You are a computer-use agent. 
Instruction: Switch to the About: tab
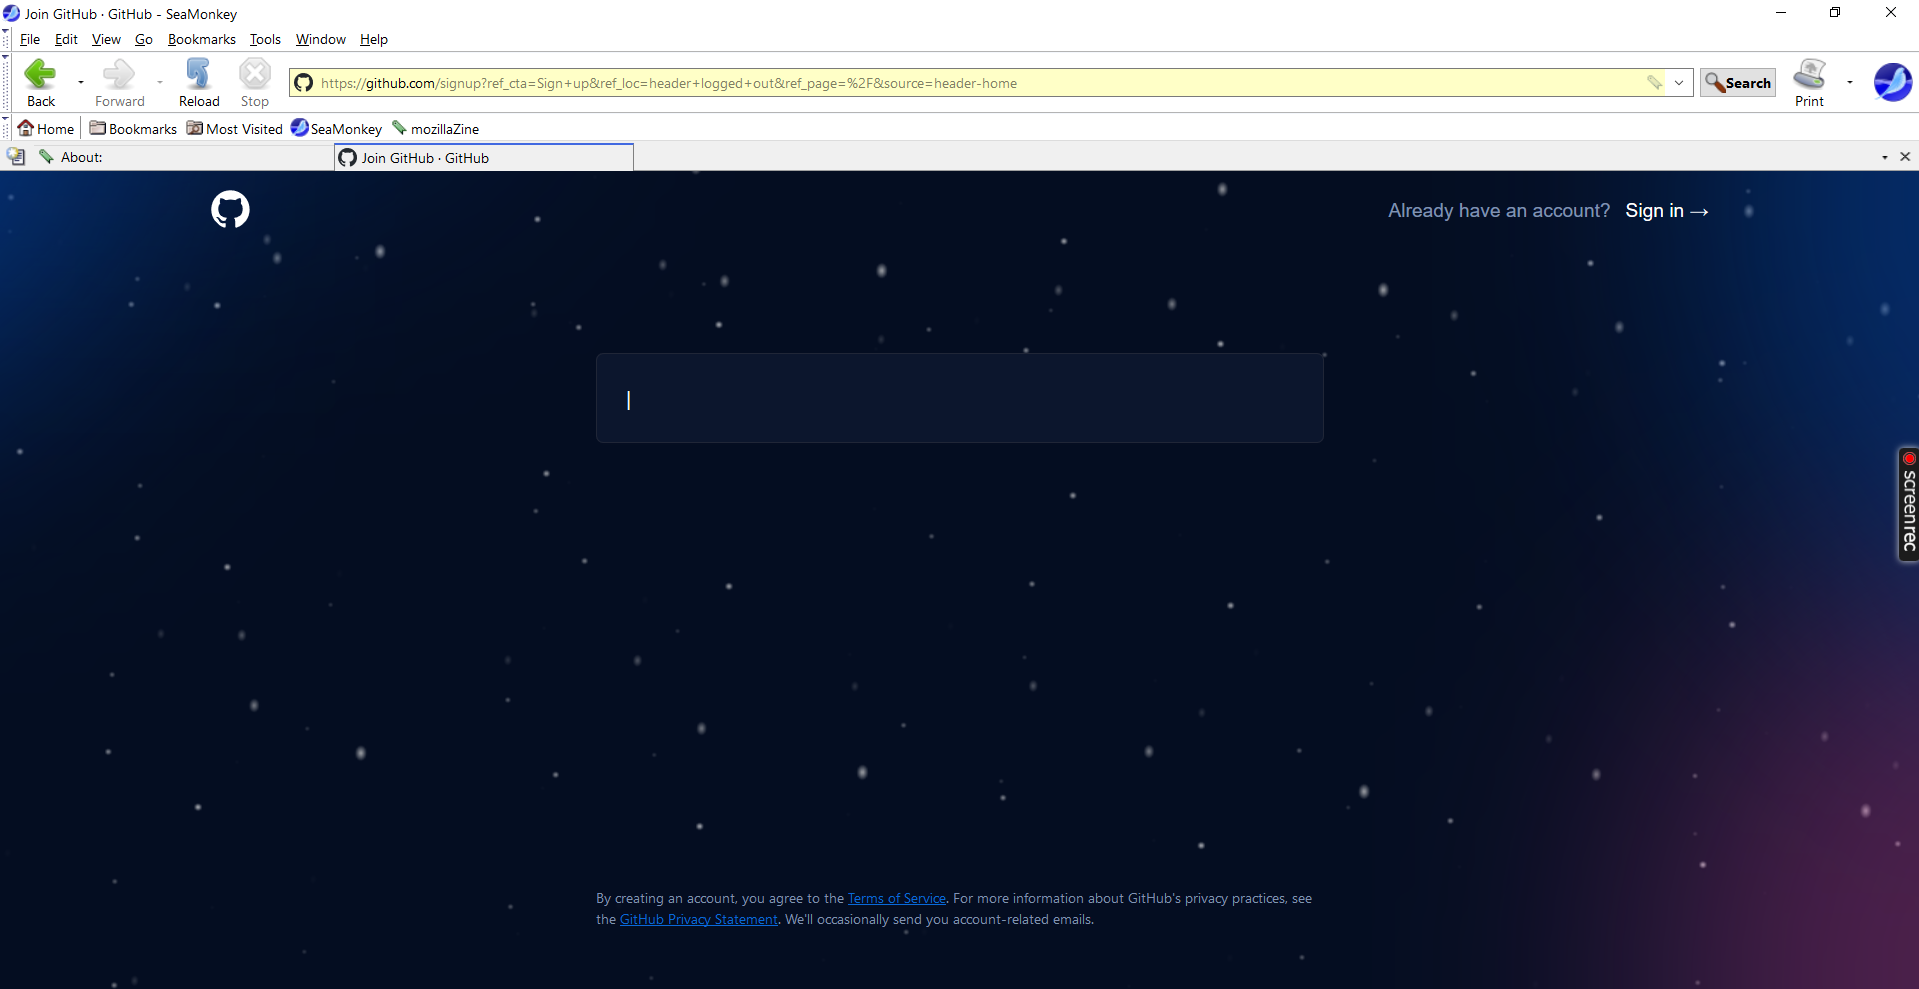point(82,157)
